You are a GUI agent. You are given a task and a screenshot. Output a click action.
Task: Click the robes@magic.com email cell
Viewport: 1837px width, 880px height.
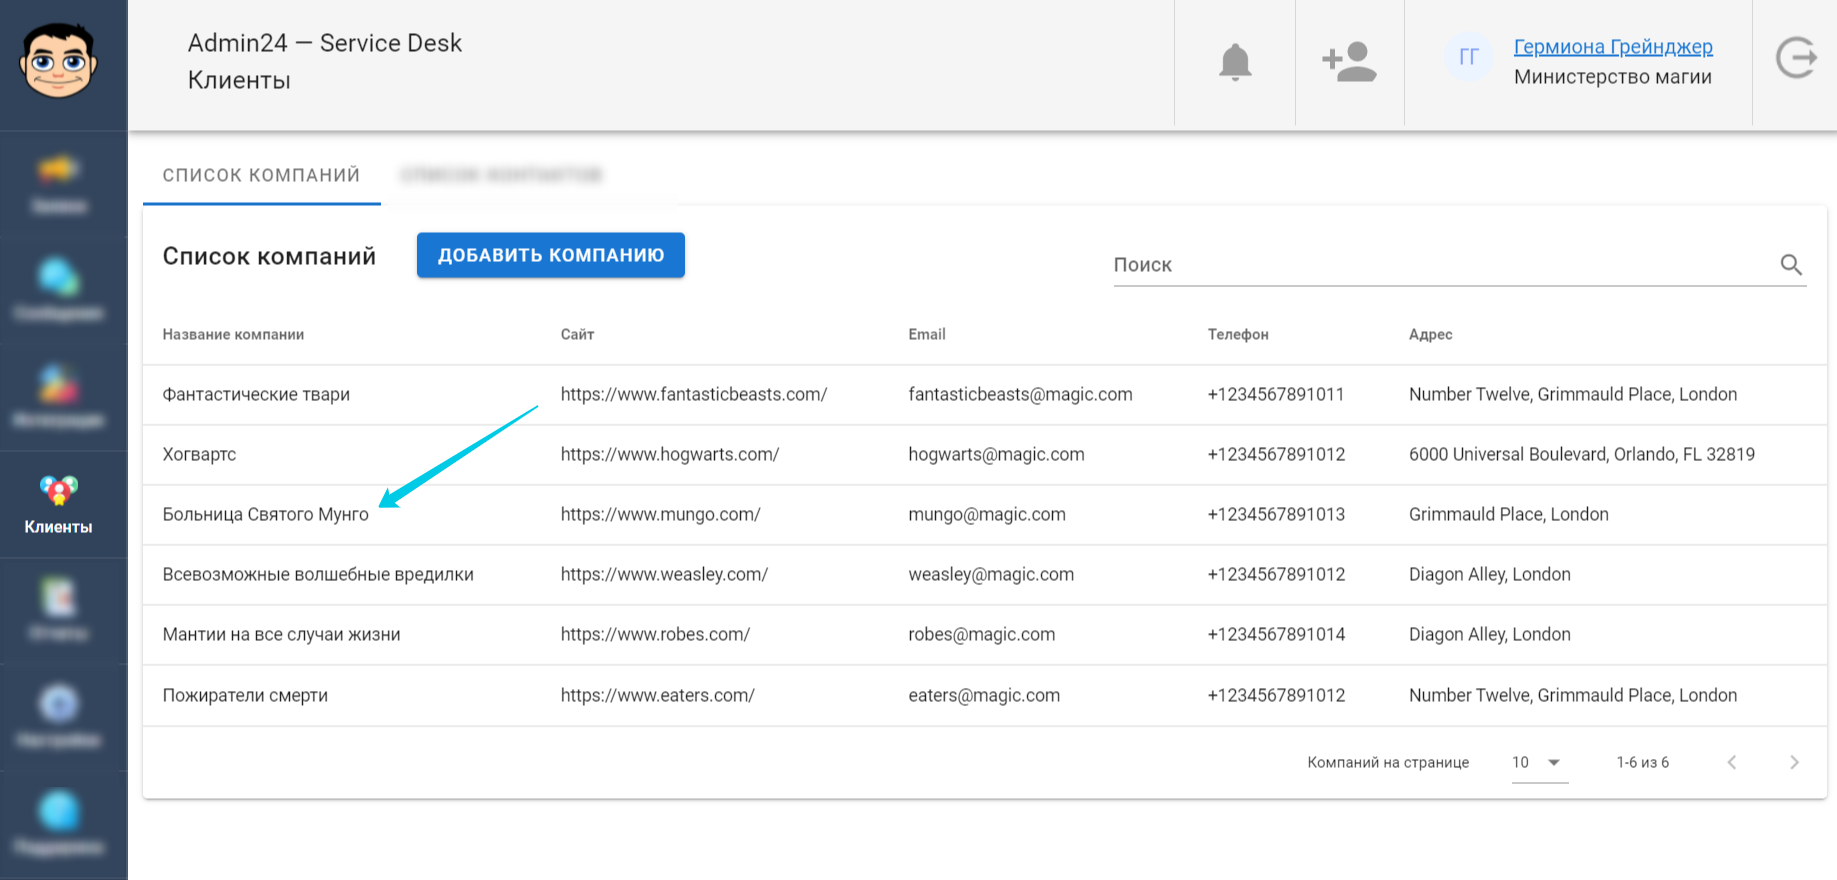click(982, 635)
